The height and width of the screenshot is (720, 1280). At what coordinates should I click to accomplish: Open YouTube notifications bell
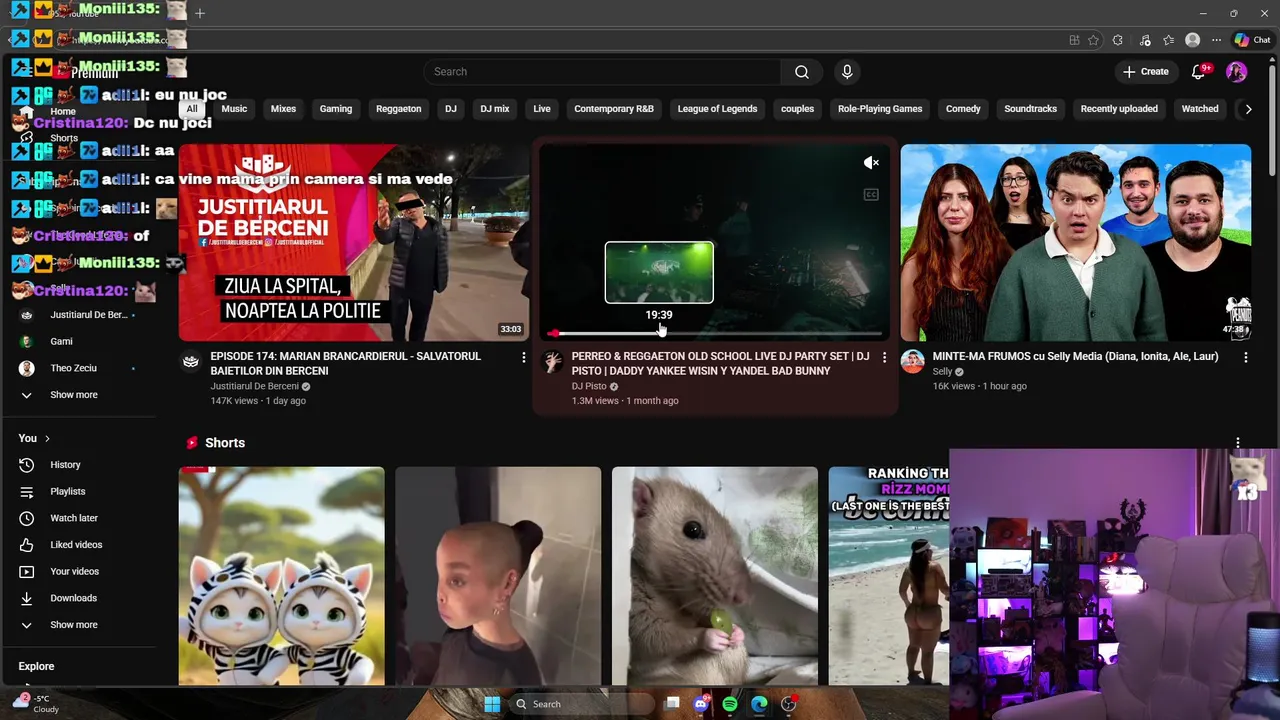[1198, 72]
